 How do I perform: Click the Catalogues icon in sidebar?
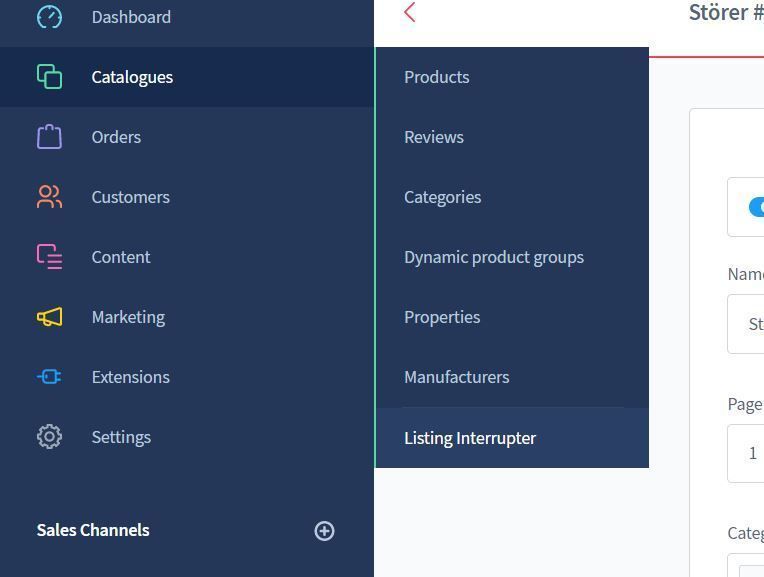point(49,77)
